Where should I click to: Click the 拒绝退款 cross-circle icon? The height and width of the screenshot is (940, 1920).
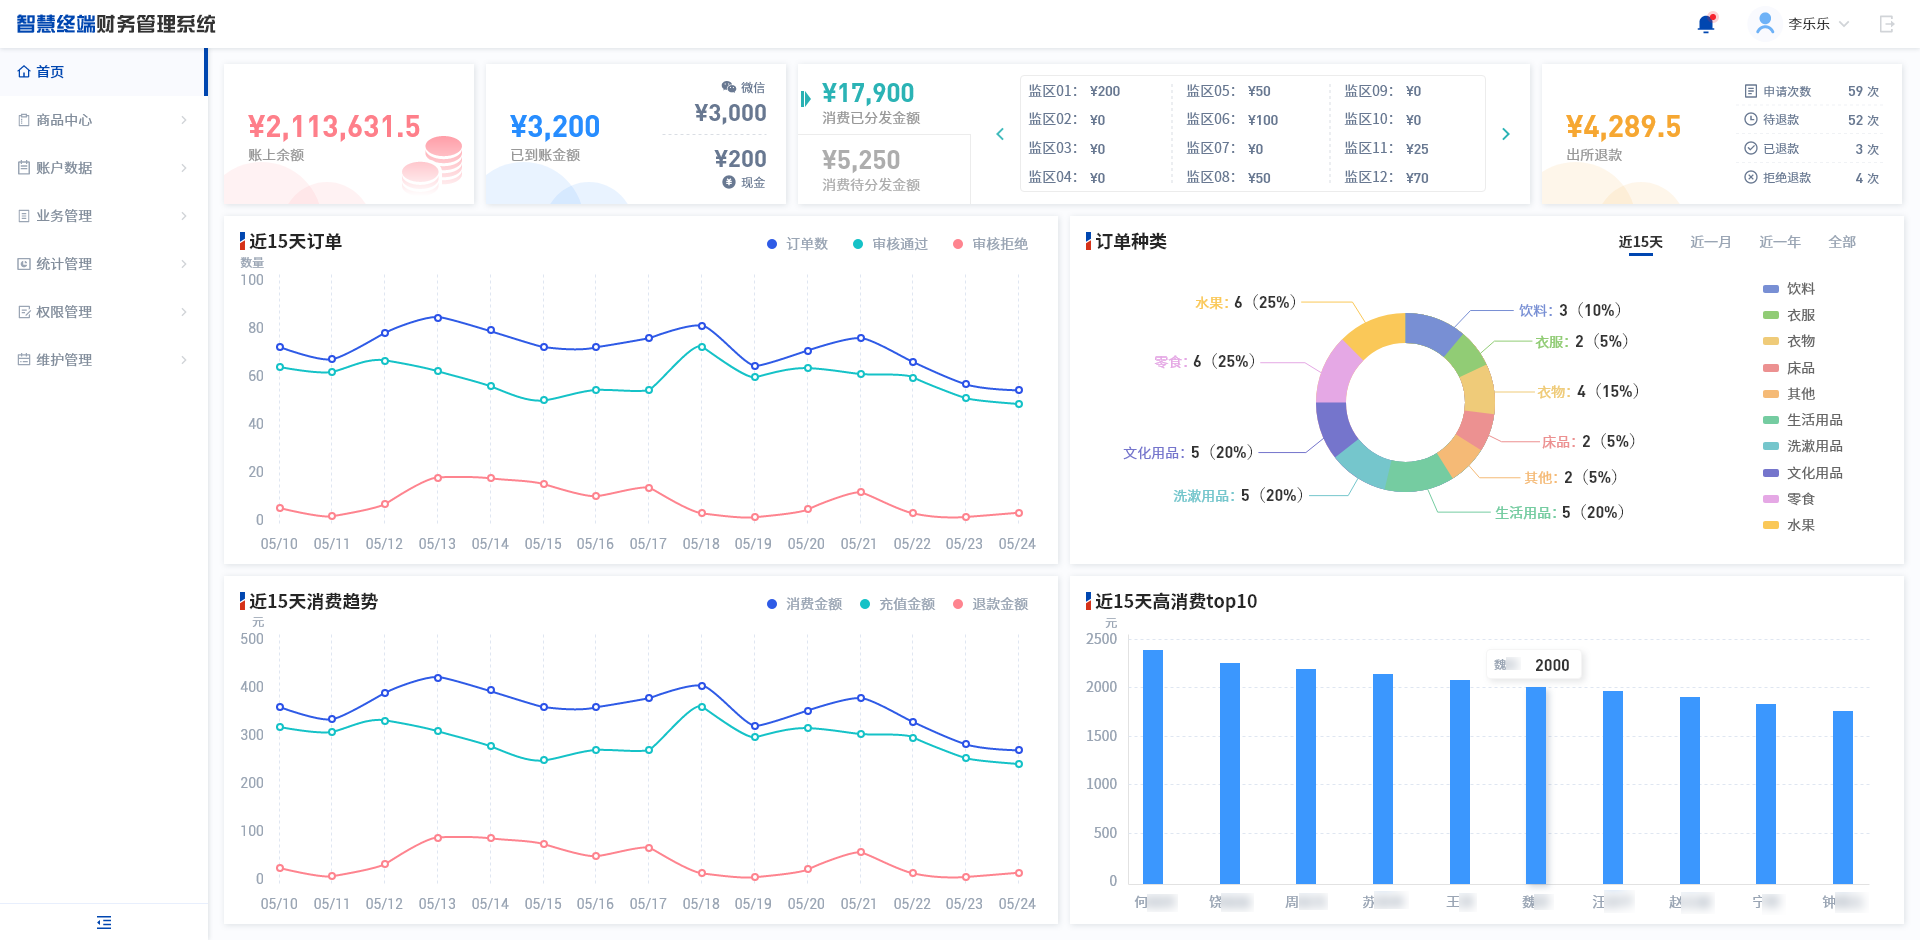pyautogui.click(x=1751, y=177)
